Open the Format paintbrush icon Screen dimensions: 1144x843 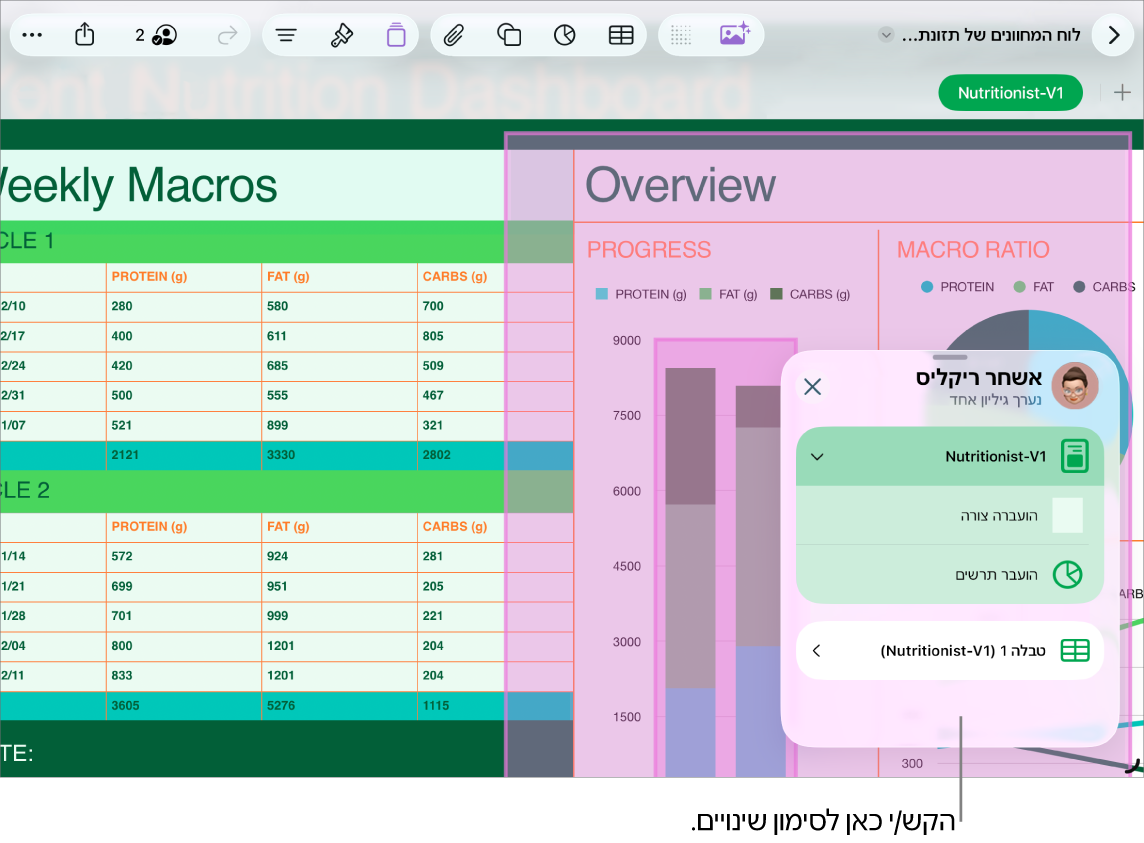click(341, 35)
